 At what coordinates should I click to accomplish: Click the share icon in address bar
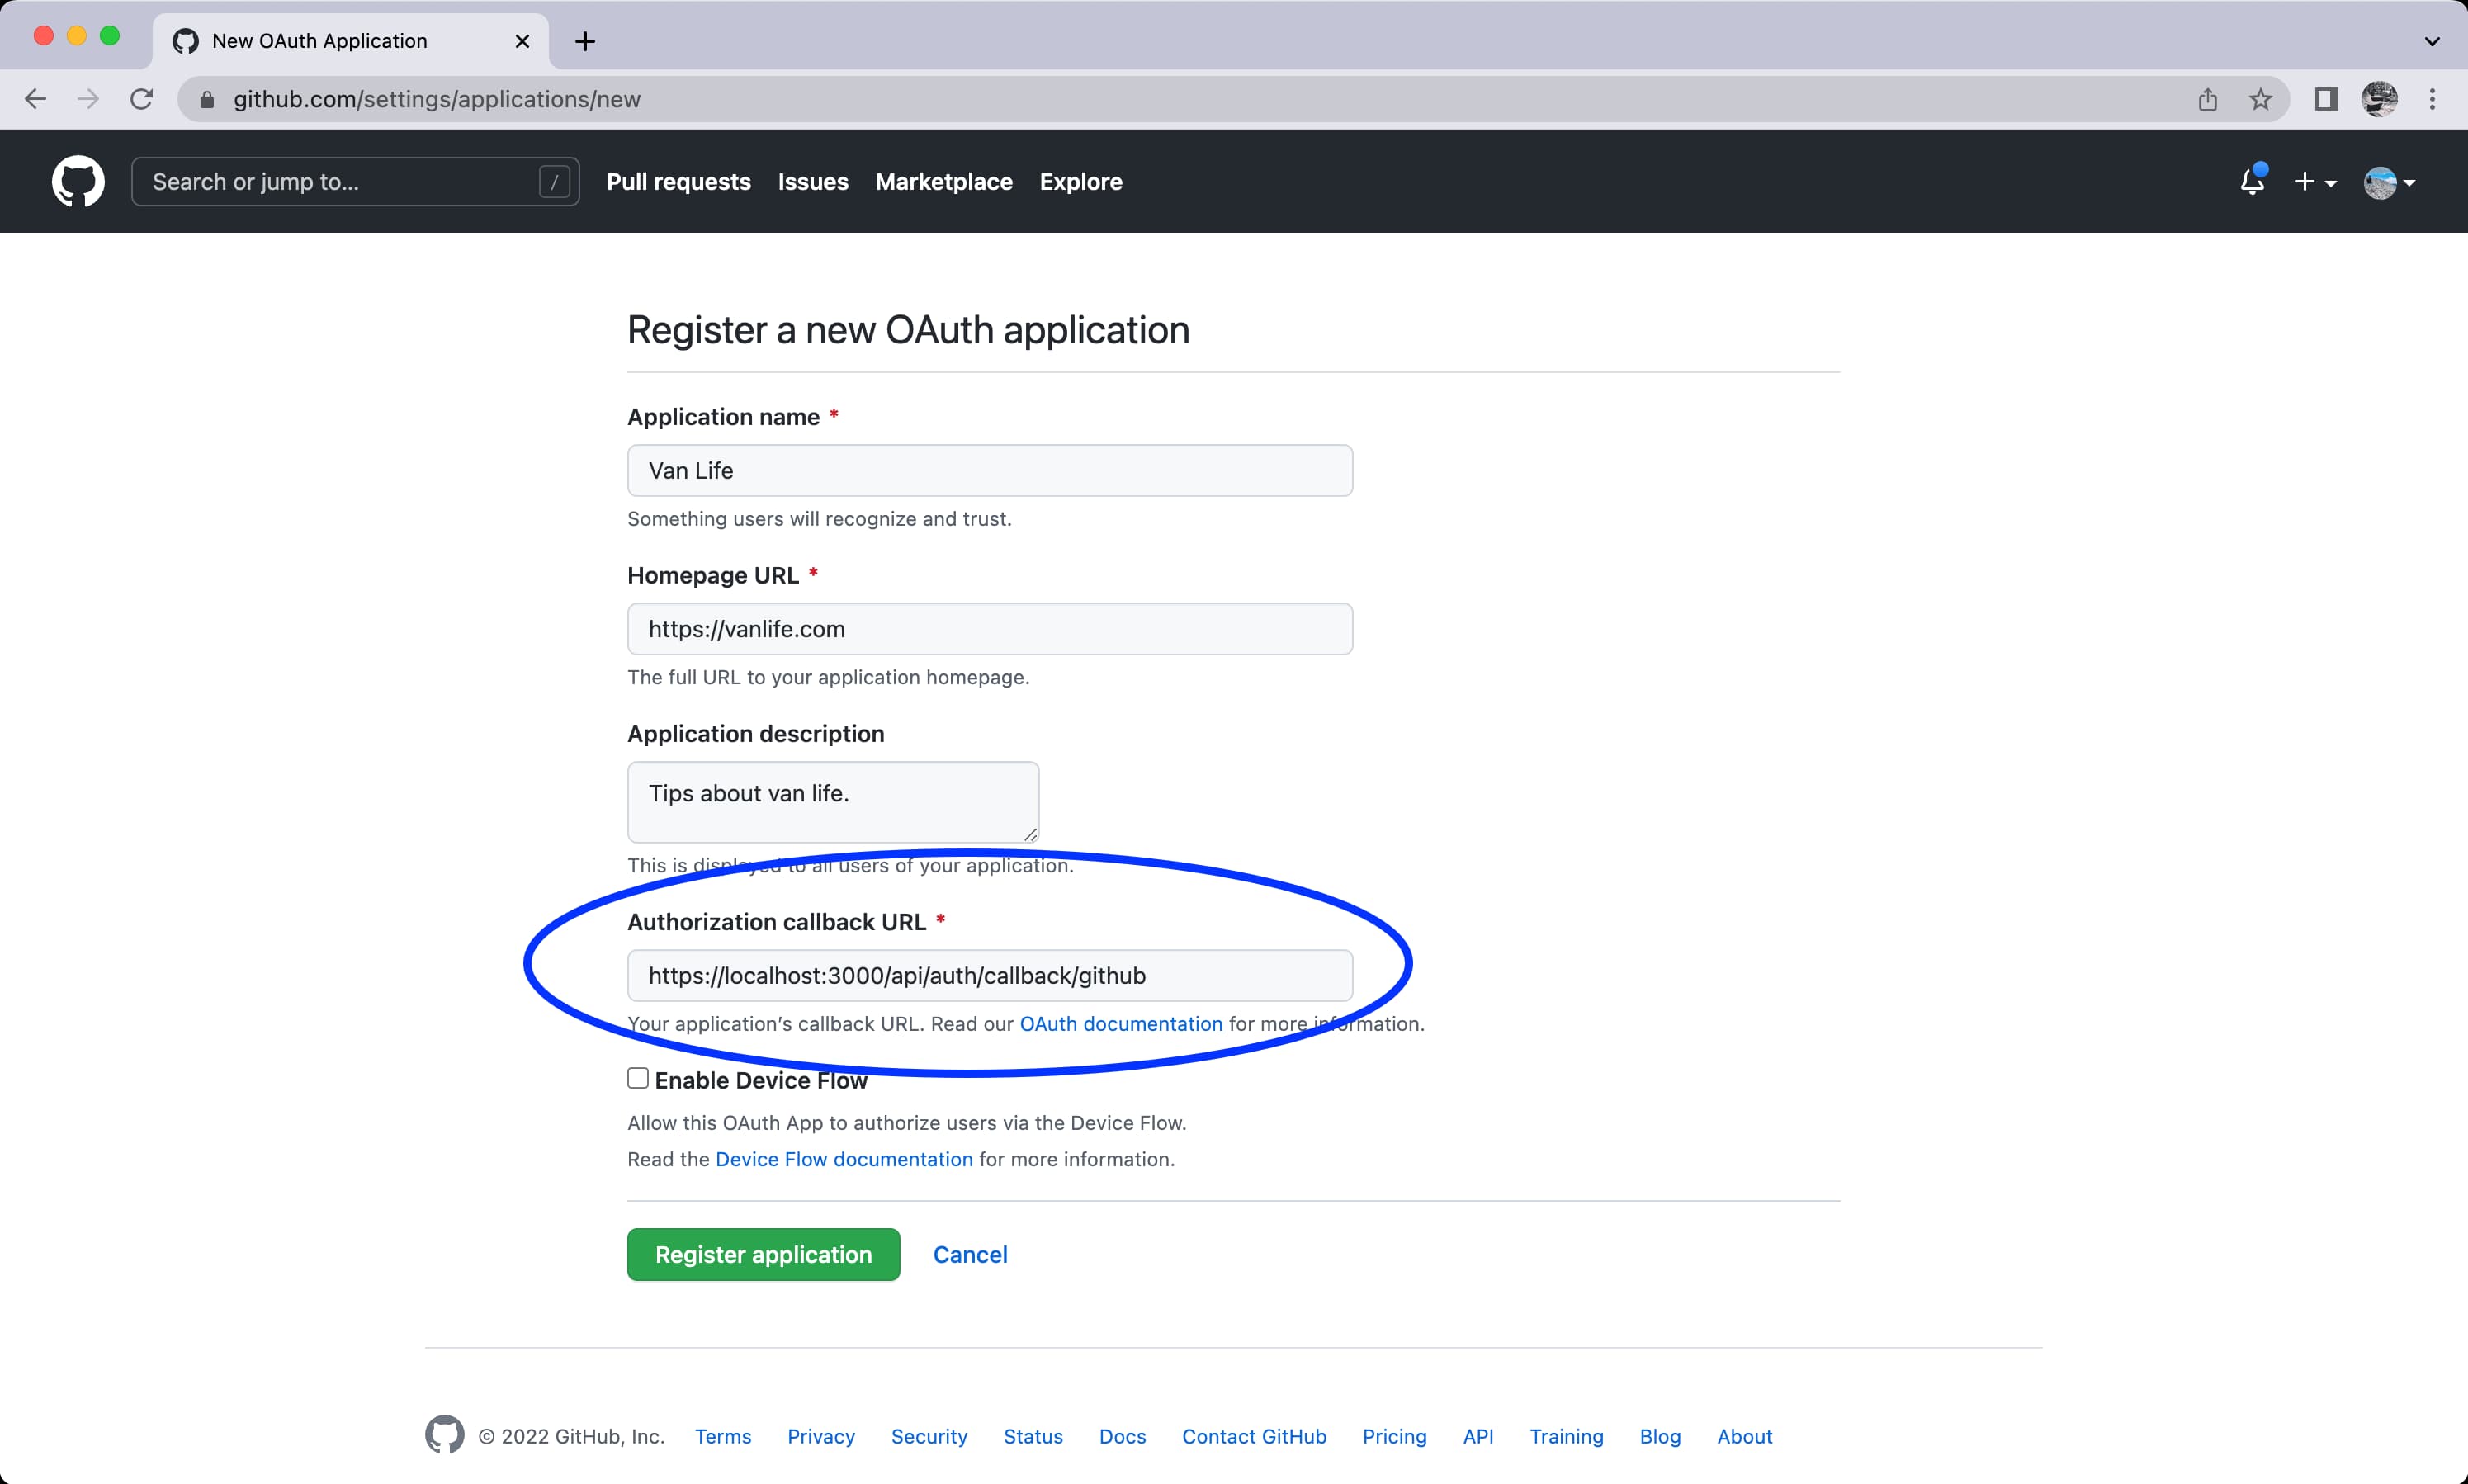tap(2207, 99)
